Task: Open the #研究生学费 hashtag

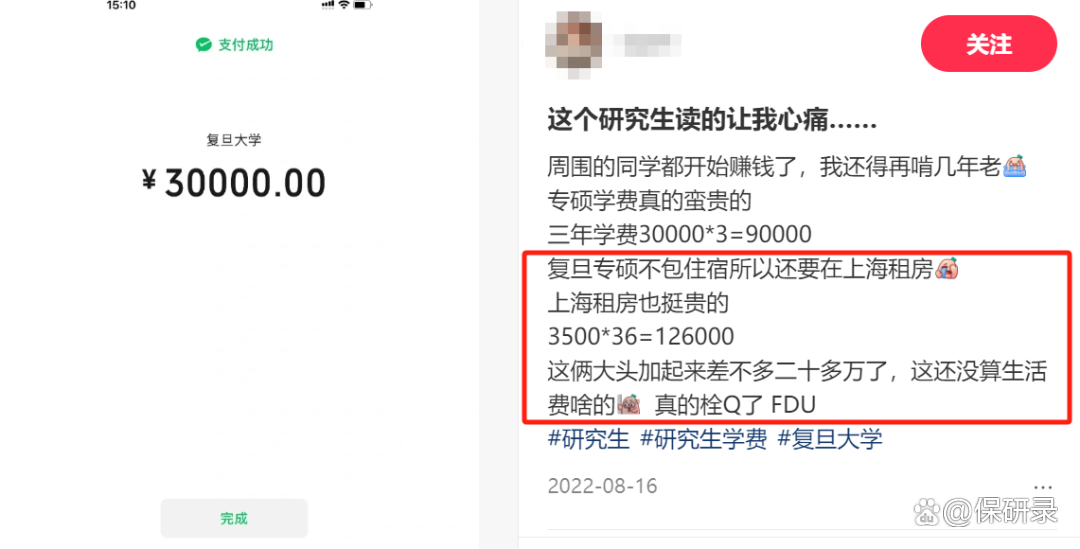Action: 703,439
